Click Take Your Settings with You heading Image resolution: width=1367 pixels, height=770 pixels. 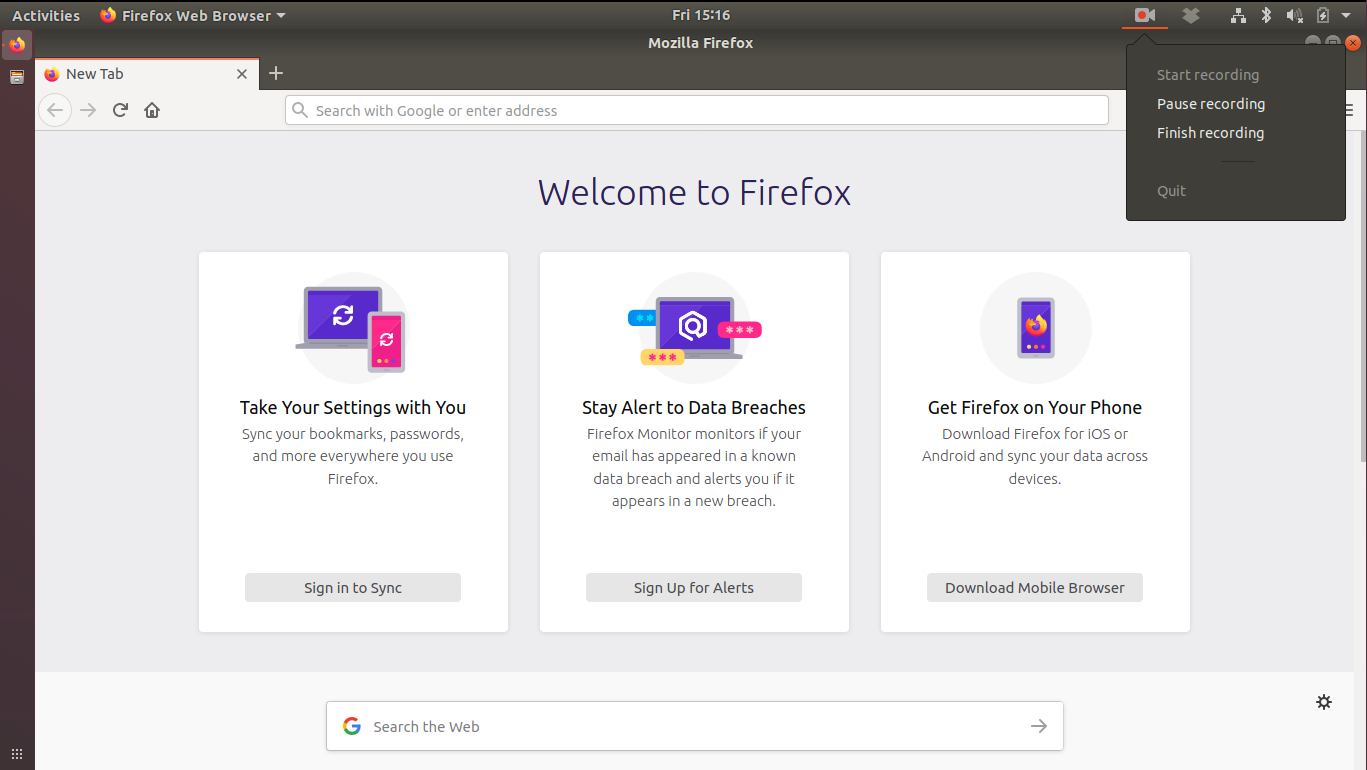click(x=353, y=407)
